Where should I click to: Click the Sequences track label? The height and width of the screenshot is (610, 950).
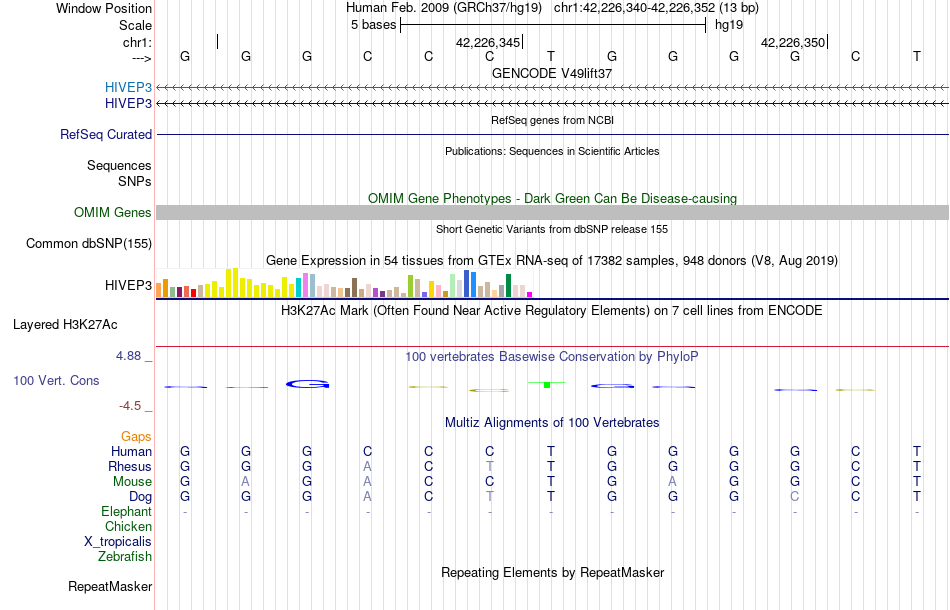point(119,165)
